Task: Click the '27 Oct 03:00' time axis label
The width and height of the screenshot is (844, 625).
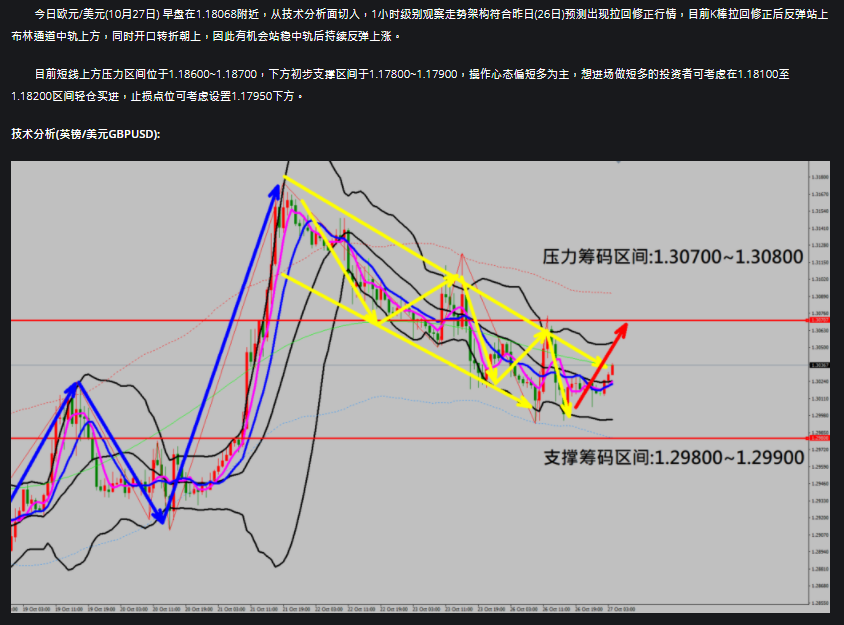Action: point(621,609)
